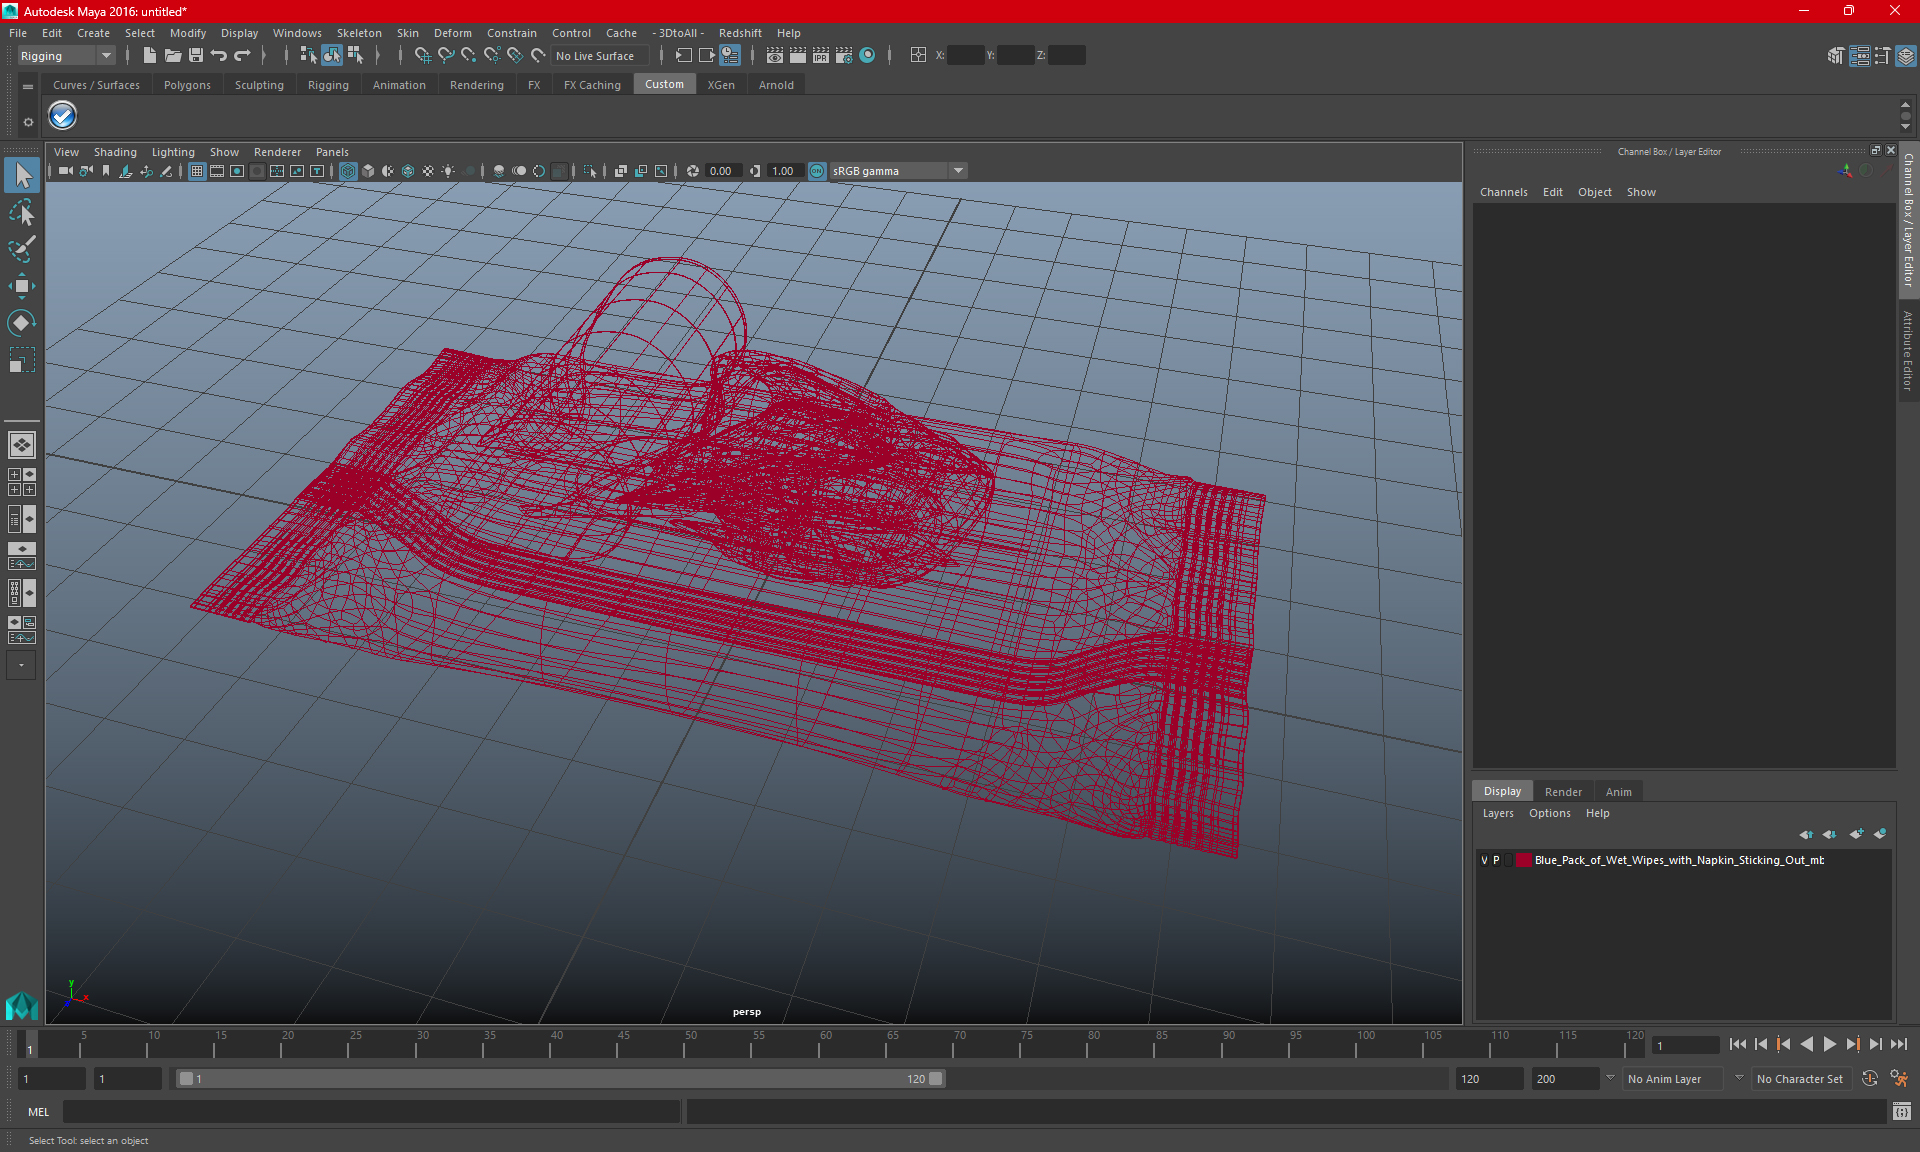This screenshot has height=1152, width=1920.
Task: Open animation preferences running-man icon
Action: point(1899,1079)
